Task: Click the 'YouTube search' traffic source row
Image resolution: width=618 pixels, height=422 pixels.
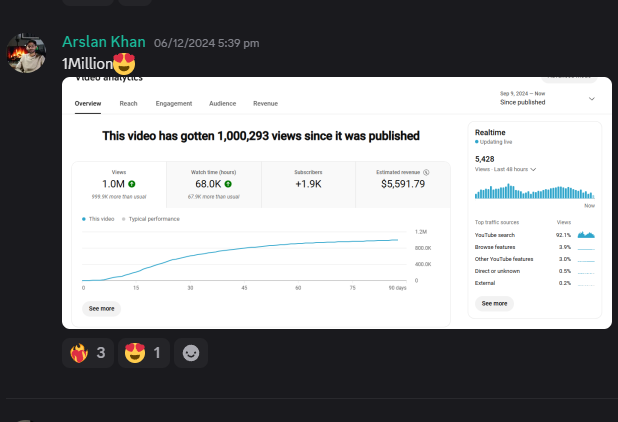Action: (535, 235)
